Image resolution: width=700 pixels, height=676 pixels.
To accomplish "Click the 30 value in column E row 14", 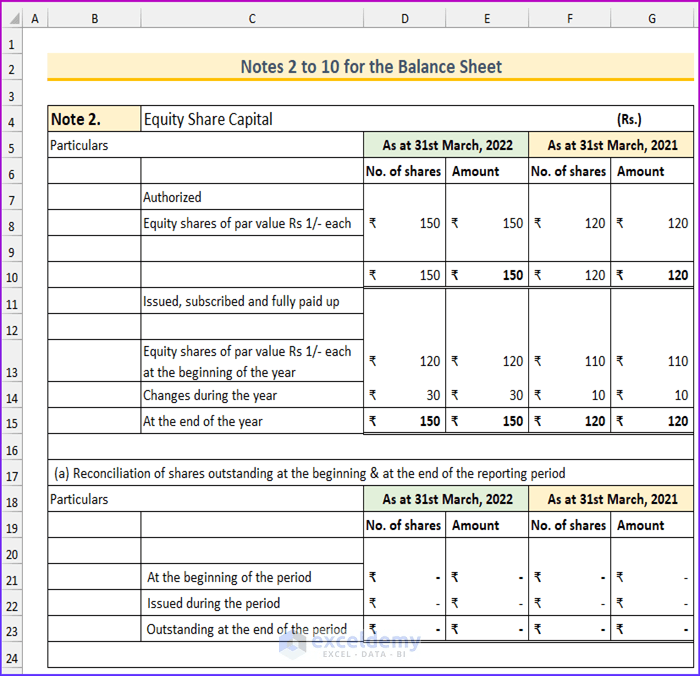I will point(516,395).
